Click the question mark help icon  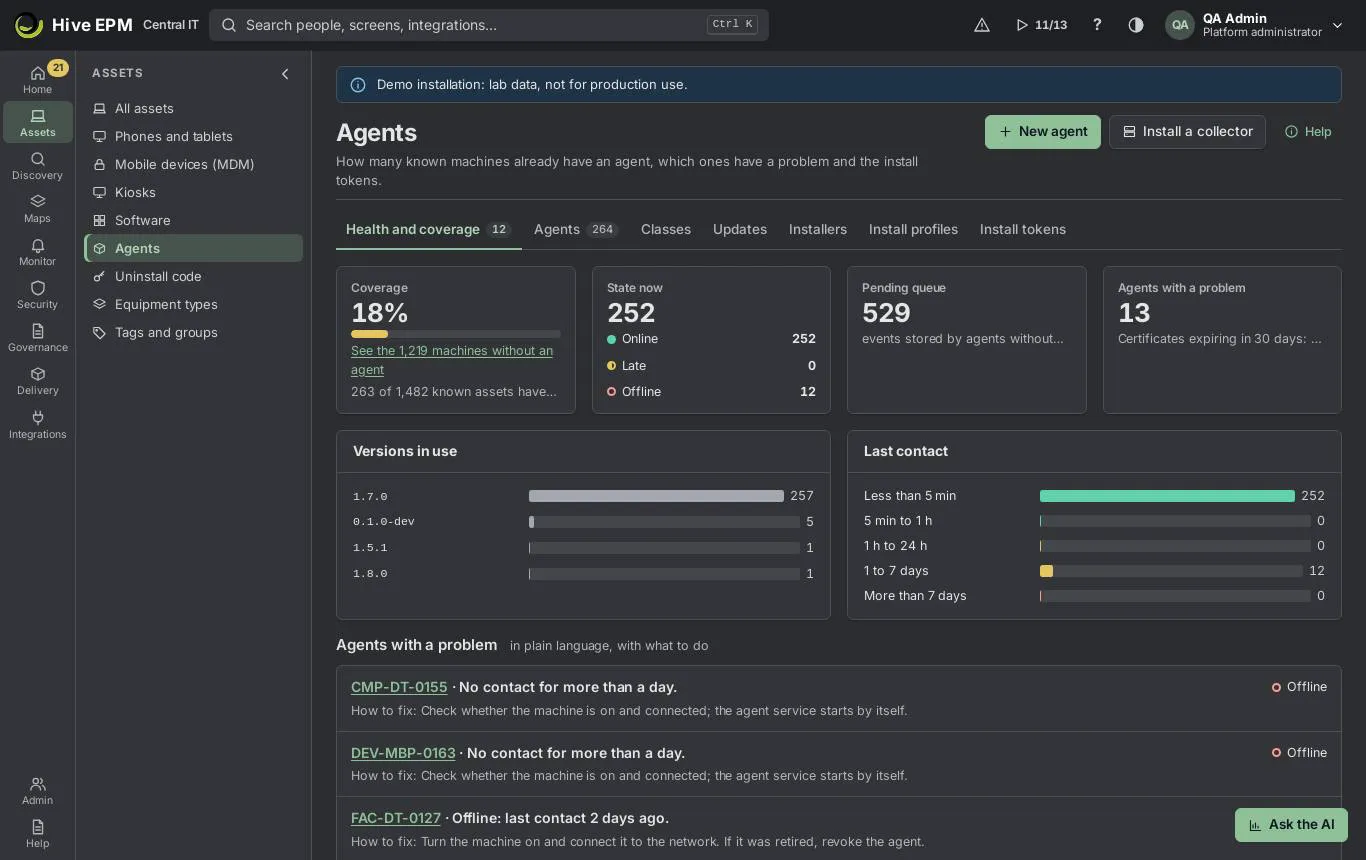coord(1097,25)
